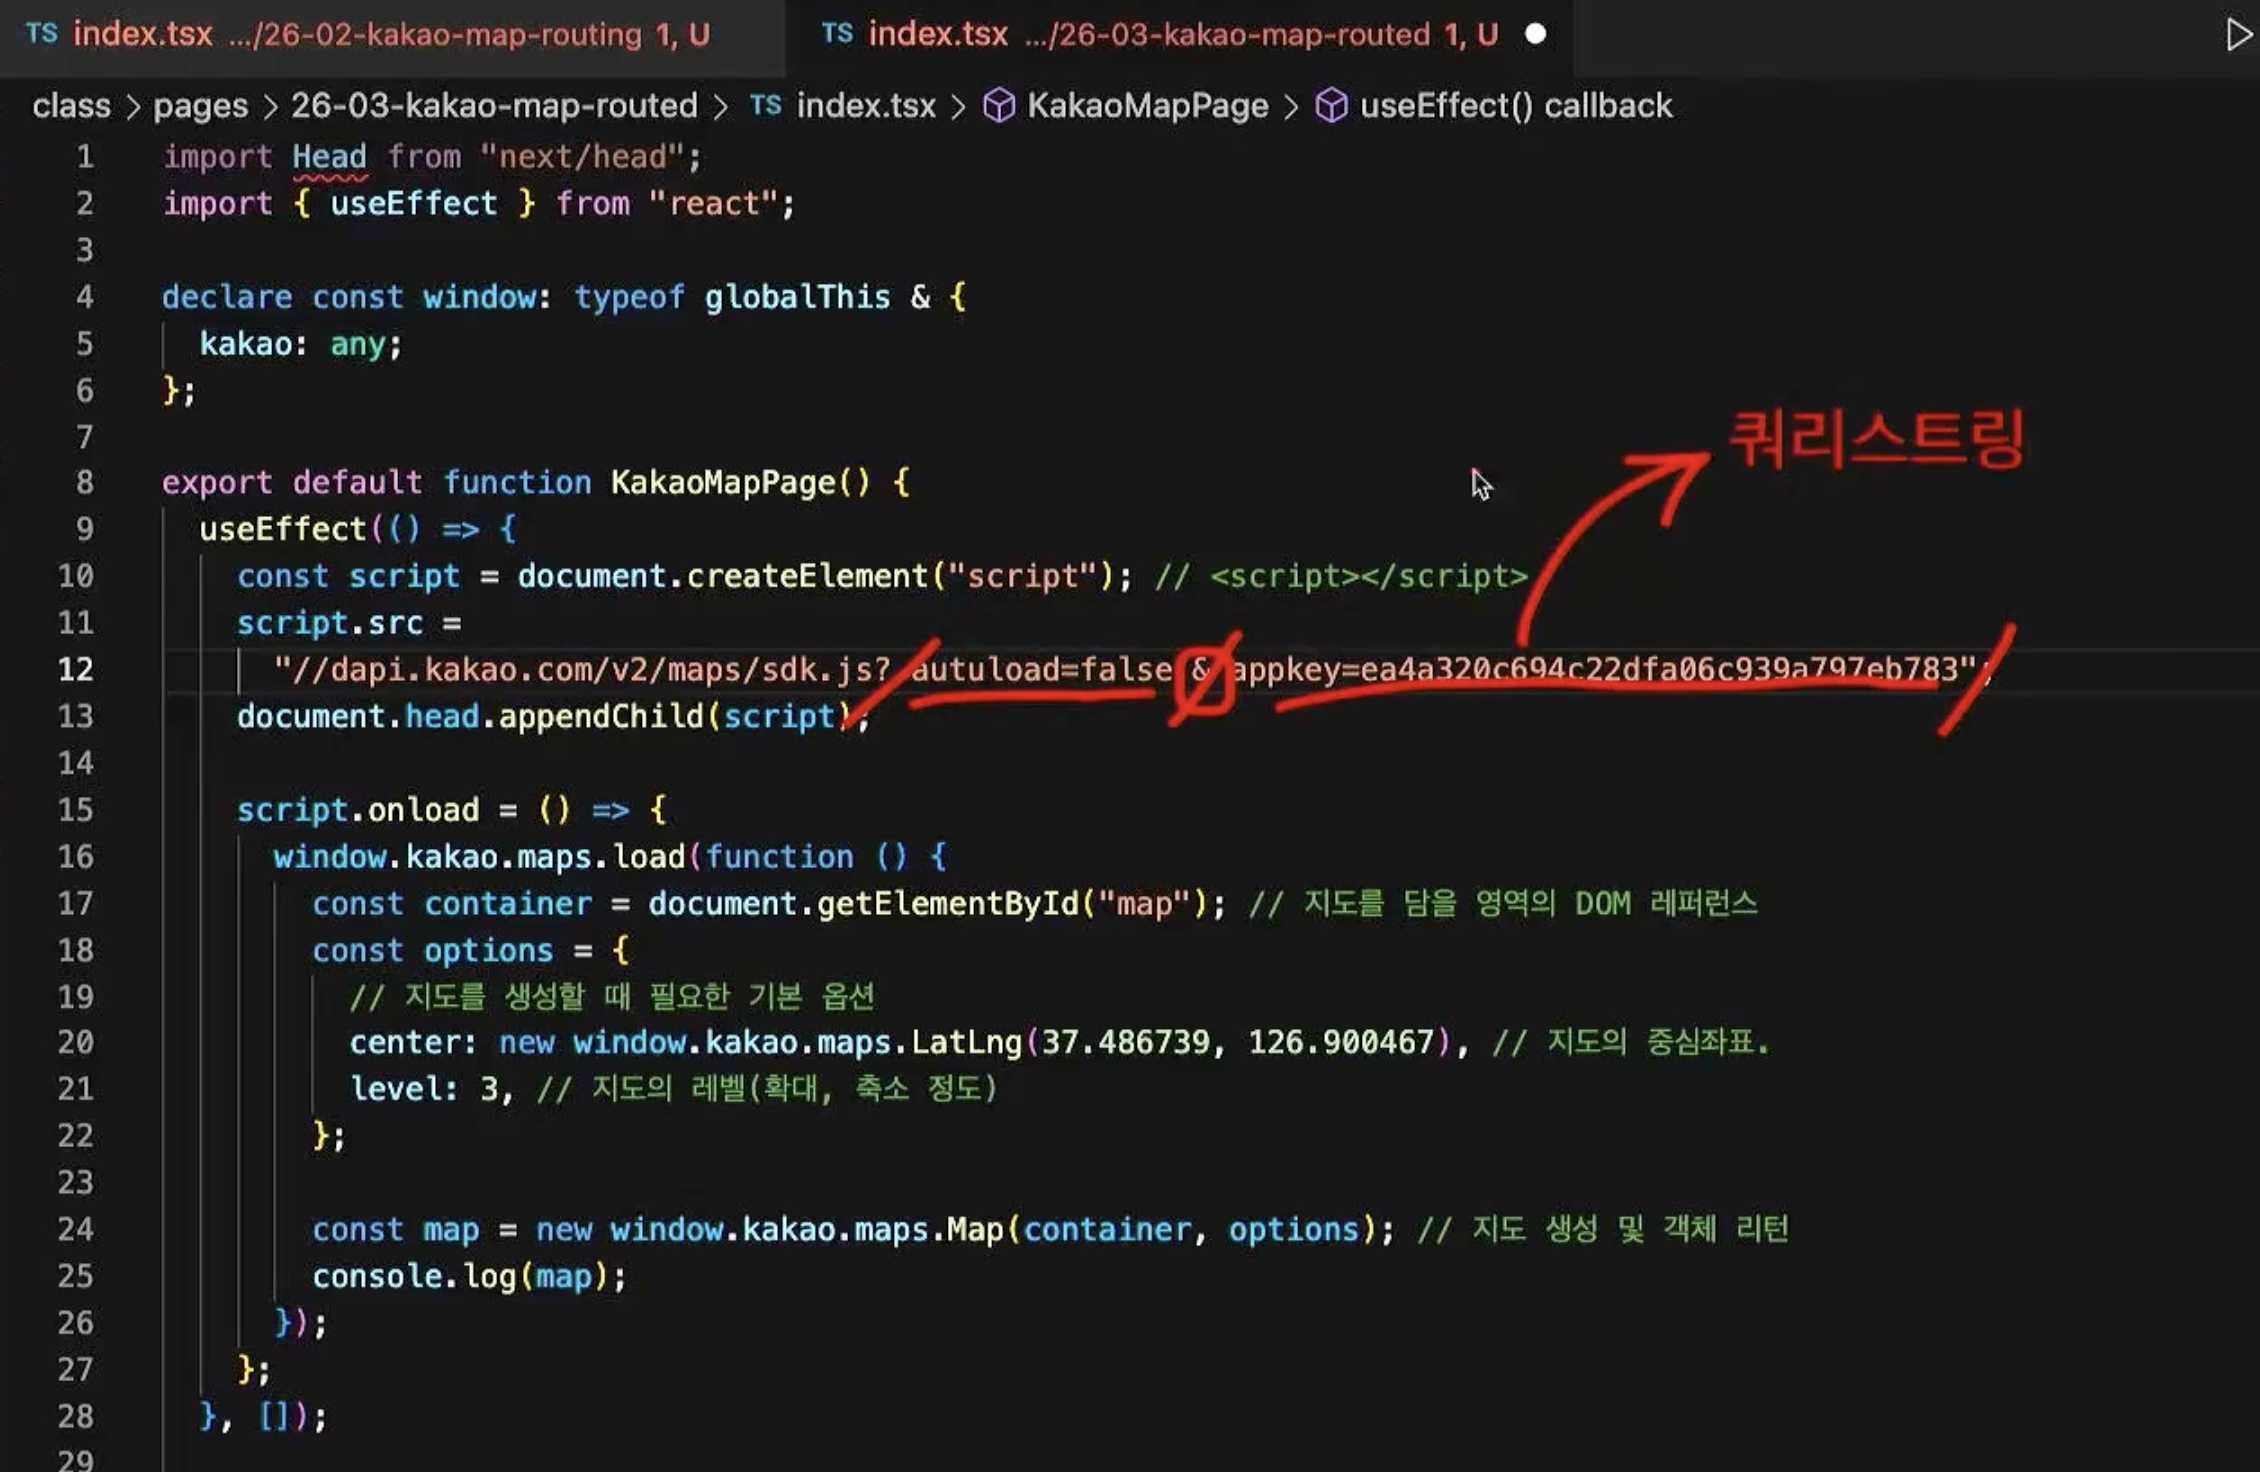The width and height of the screenshot is (2260, 1472).
Task: Click line number 12 in the gutter
Action: tap(76, 668)
